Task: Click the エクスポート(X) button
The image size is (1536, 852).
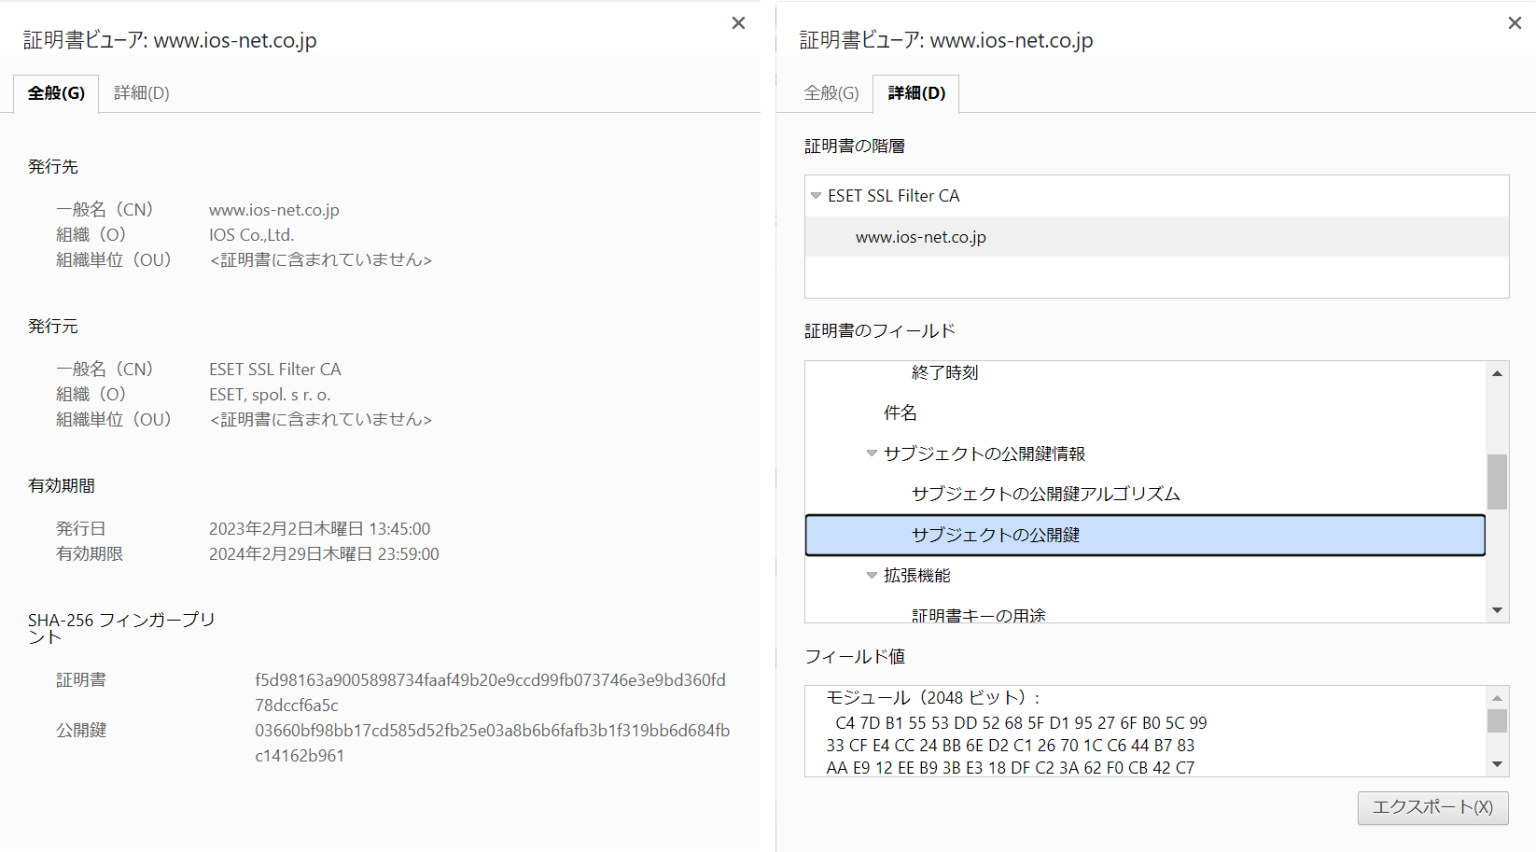Action: (x=1432, y=808)
